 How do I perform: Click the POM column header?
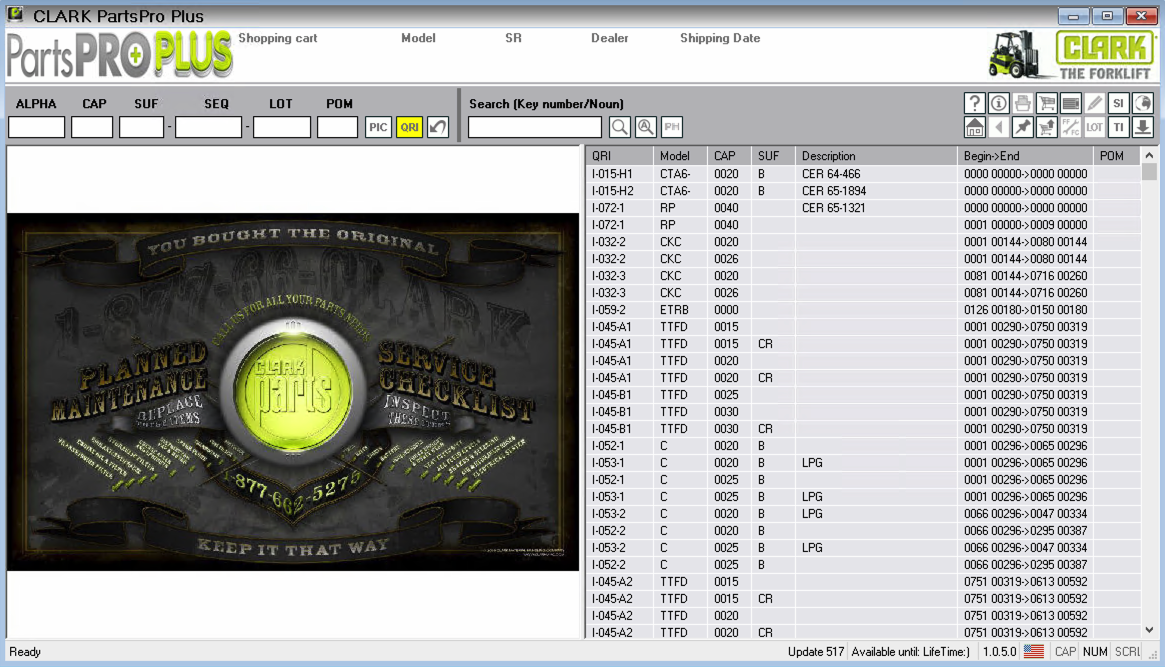point(1117,156)
